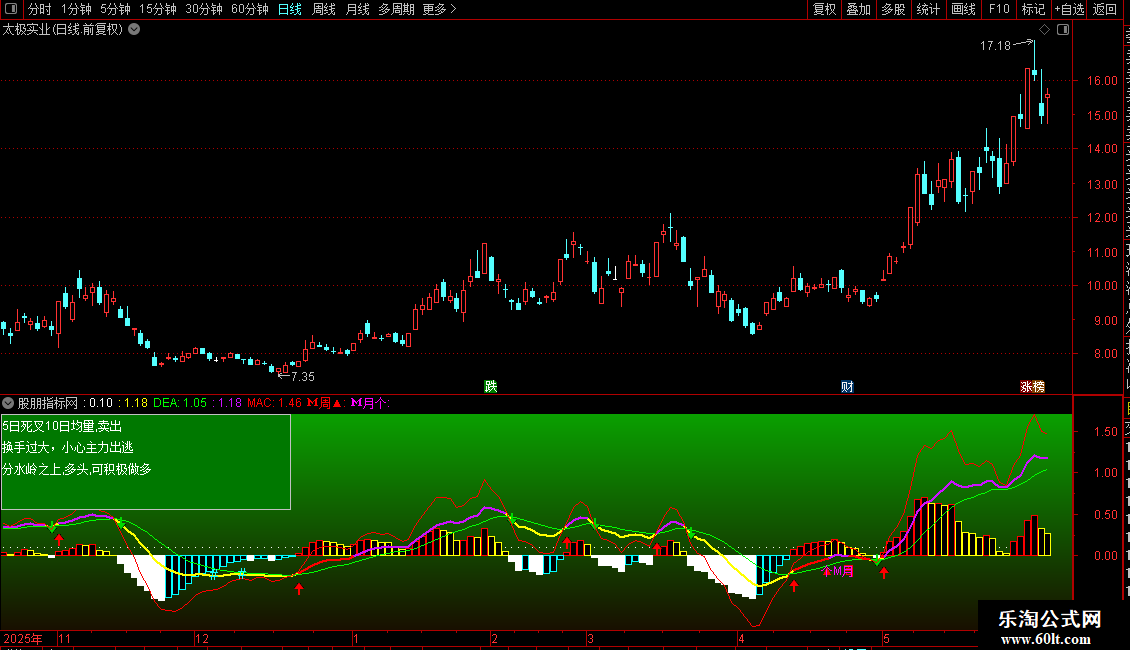Screen dimensions: 1130x650
Task: Select the 15分钟 period tab
Action: pyautogui.click(x=158, y=9)
